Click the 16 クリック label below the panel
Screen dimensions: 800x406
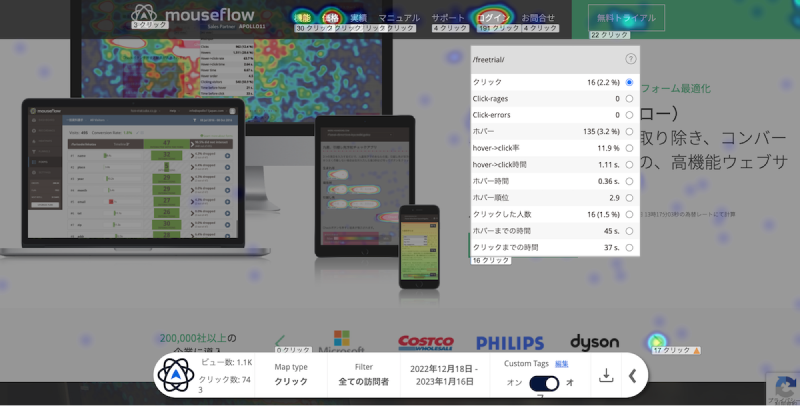(491, 260)
